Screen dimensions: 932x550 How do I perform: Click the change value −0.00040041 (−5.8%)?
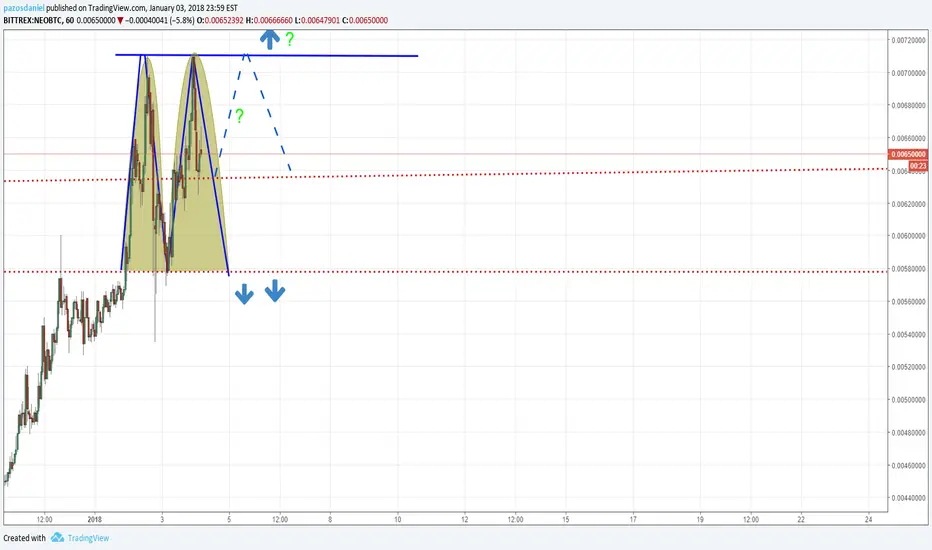[160, 20]
